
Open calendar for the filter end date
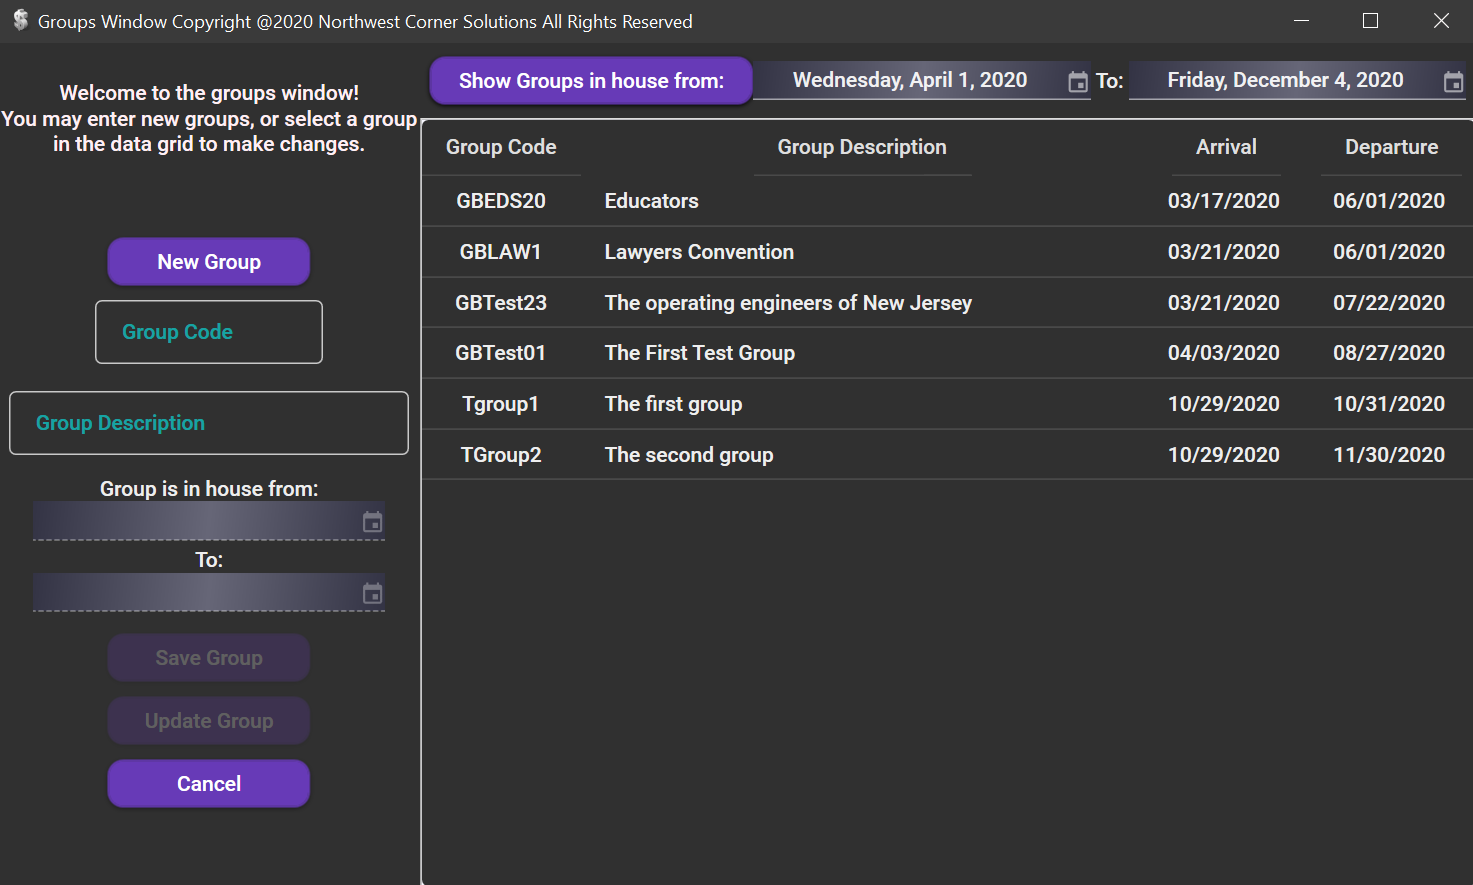tap(1453, 82)
